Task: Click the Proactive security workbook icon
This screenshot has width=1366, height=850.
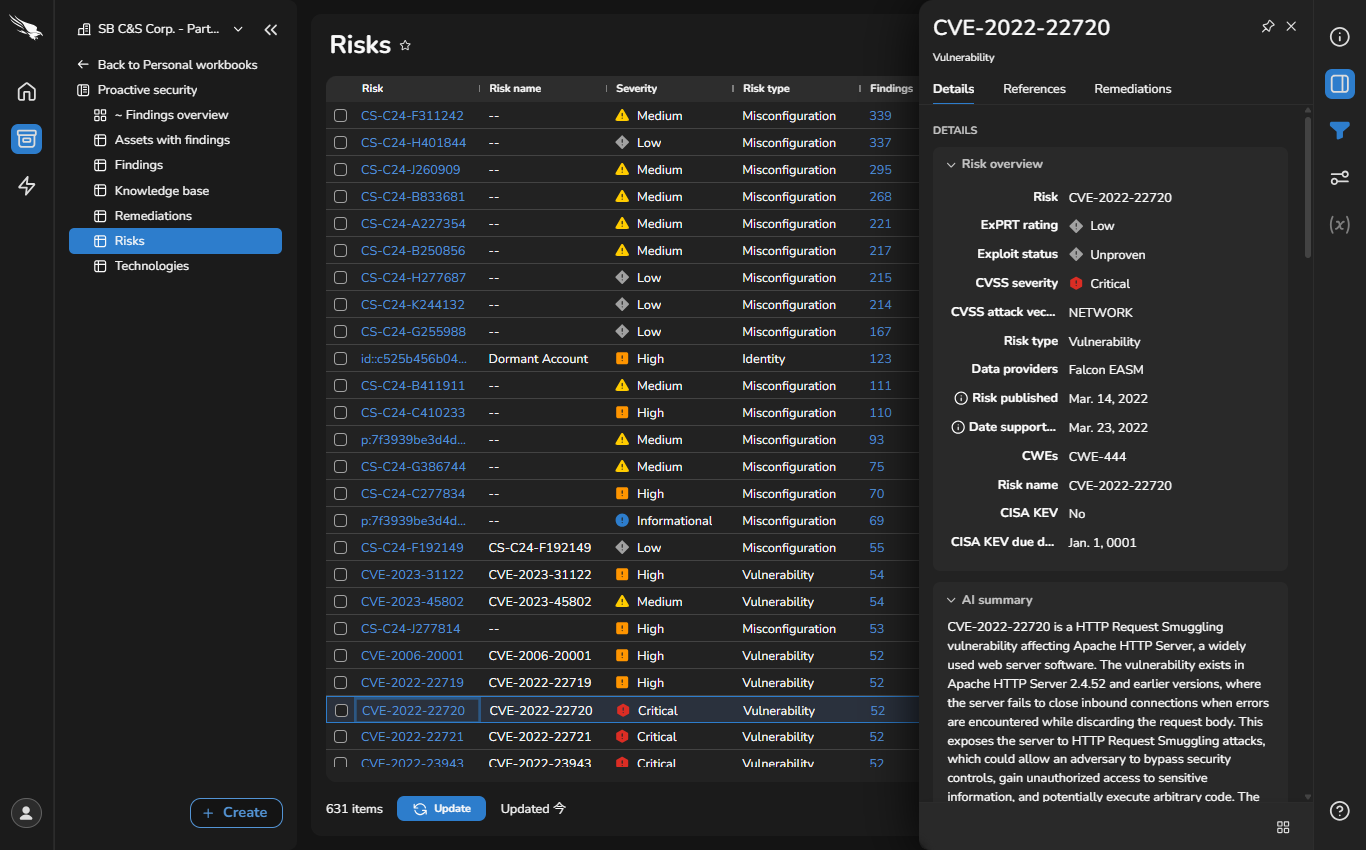Action: [83, 90]
